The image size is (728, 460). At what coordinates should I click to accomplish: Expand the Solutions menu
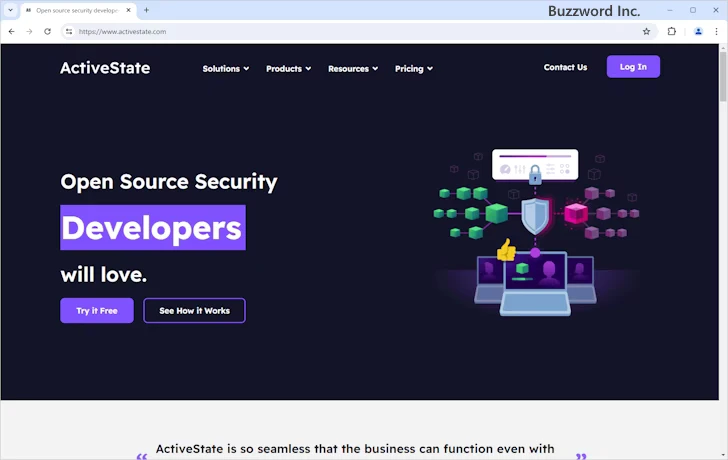[x=226, y=69]
